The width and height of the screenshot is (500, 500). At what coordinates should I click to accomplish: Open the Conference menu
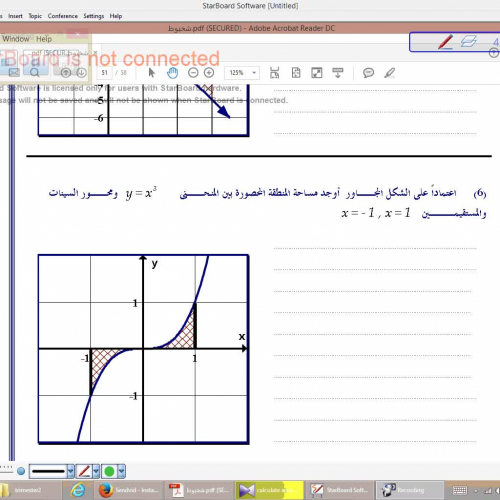63,16
